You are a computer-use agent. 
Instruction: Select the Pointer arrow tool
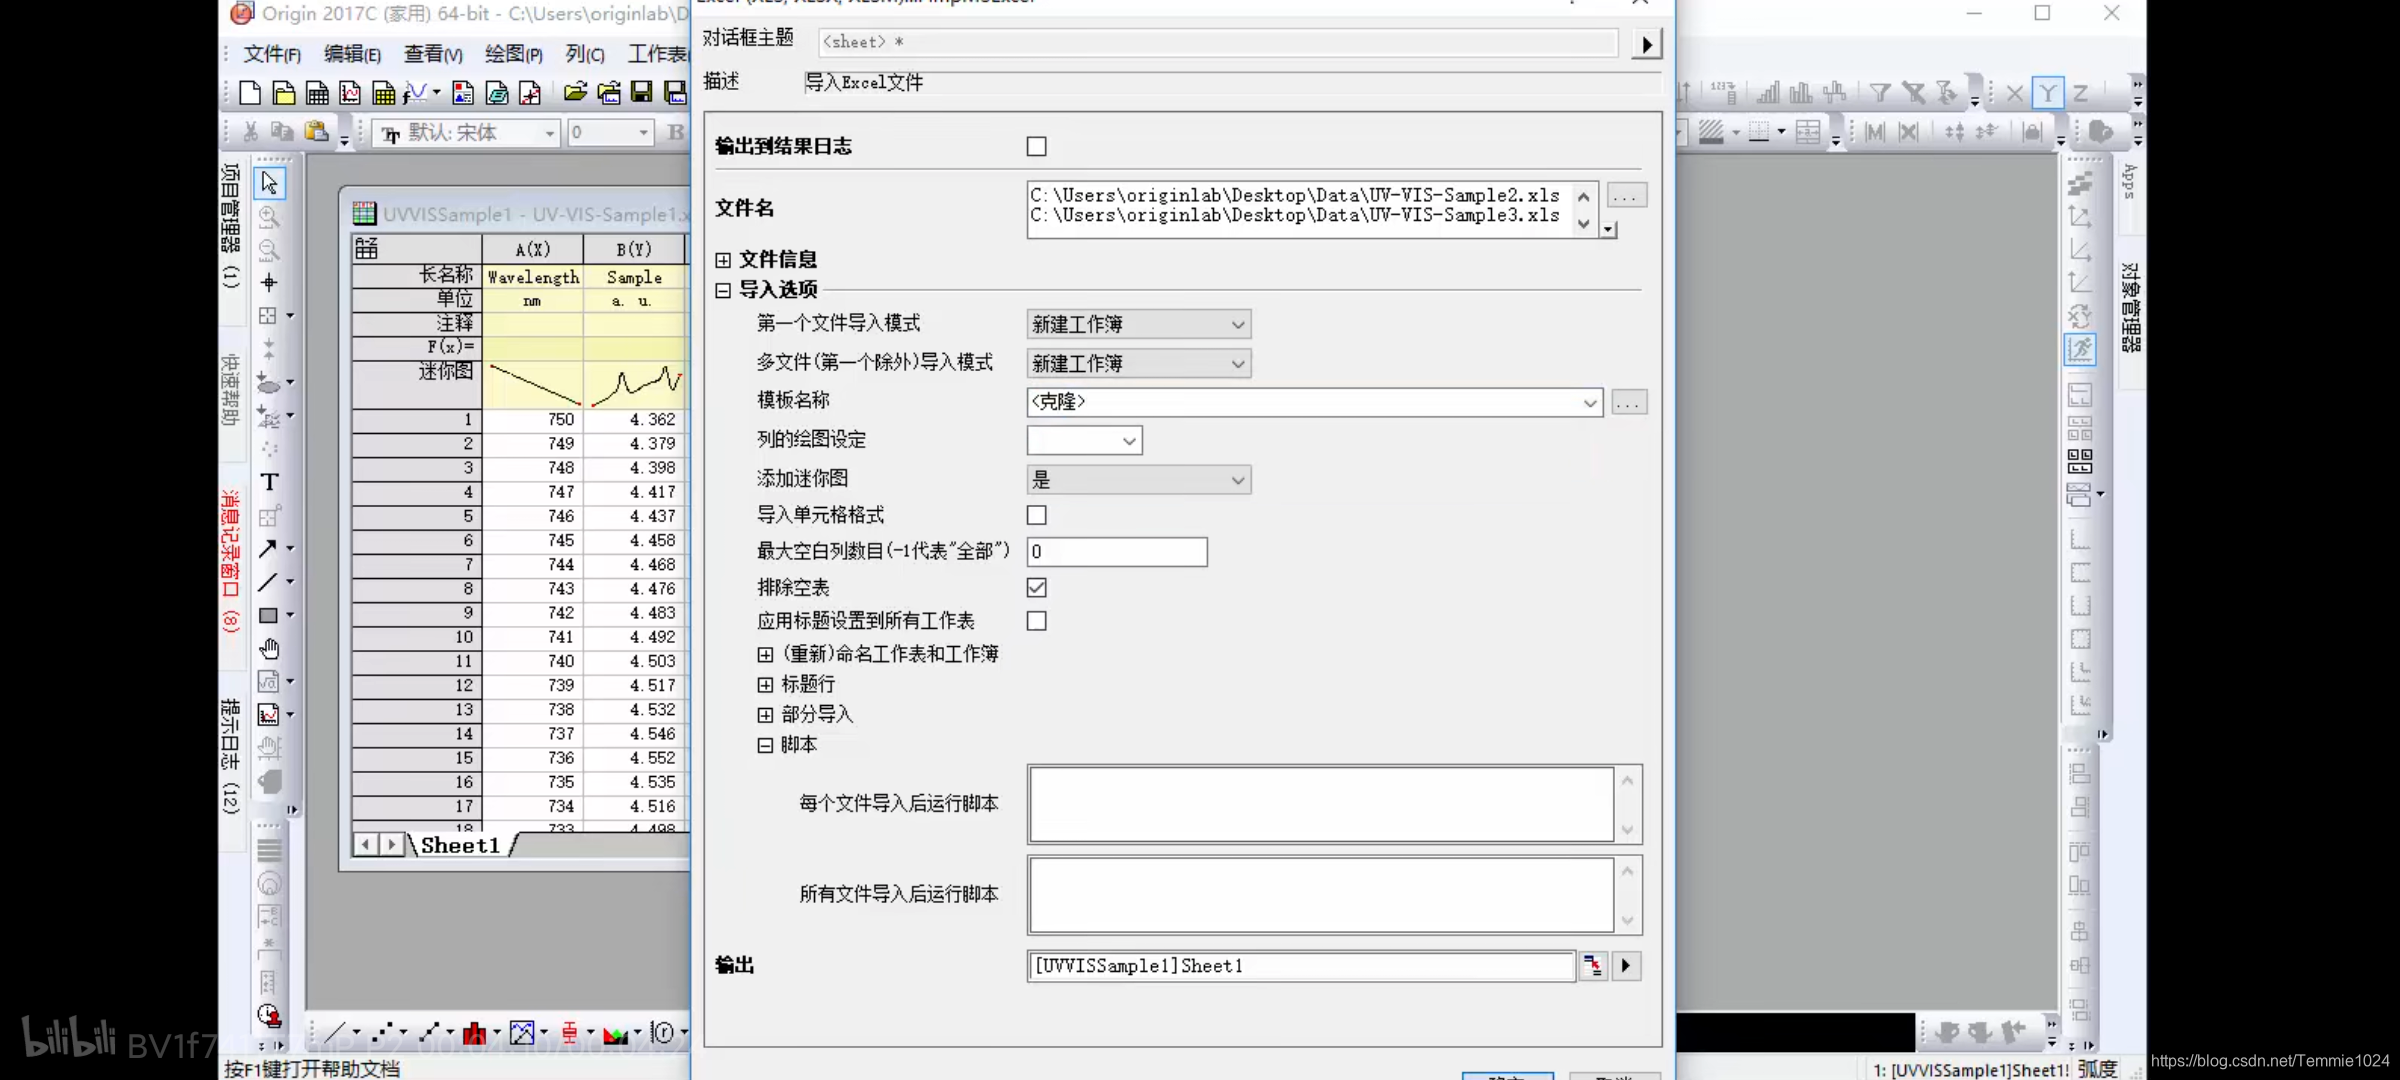pyautogui.click(x=269, y=183)
